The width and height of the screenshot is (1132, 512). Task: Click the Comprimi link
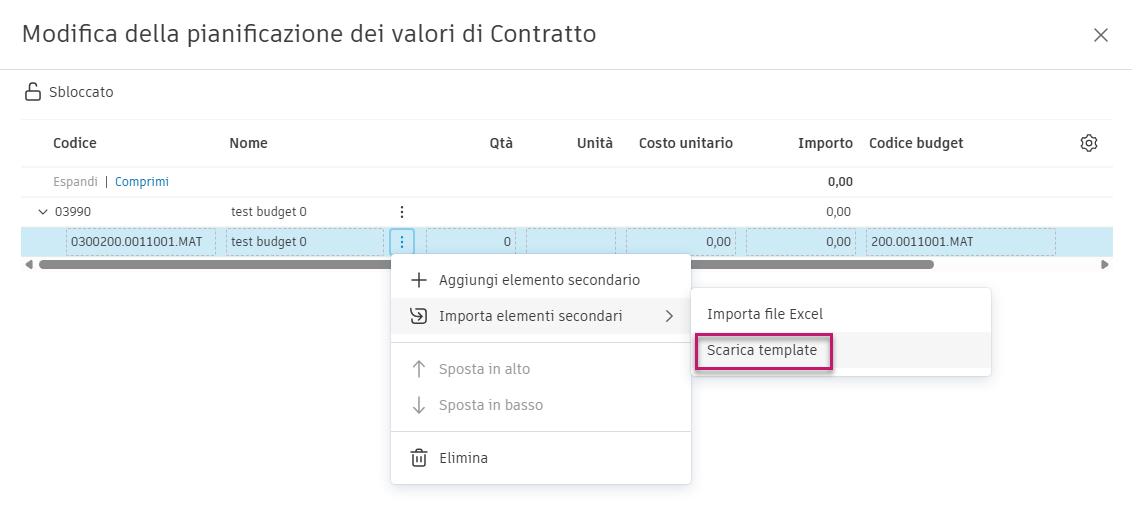point(142,182)
